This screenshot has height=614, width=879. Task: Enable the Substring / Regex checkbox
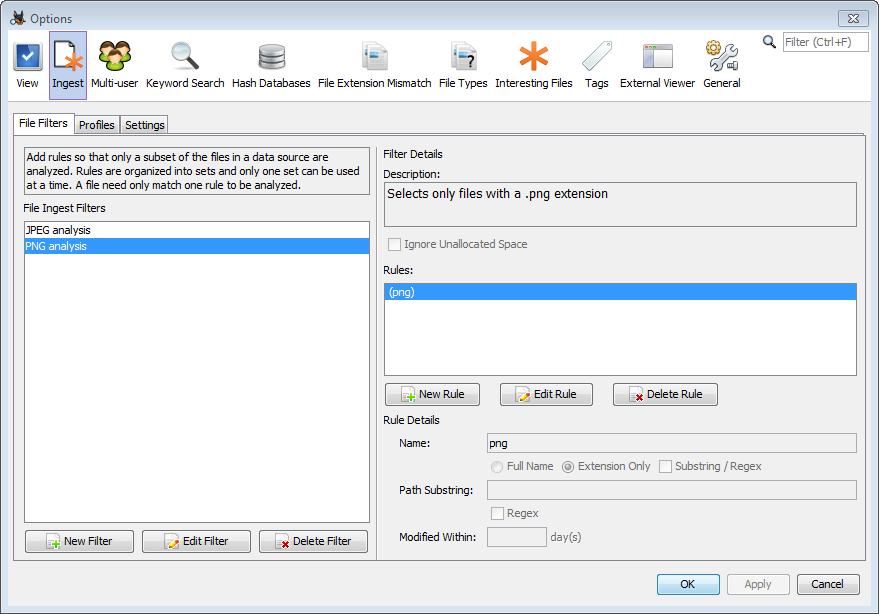(x=666, y=467)
